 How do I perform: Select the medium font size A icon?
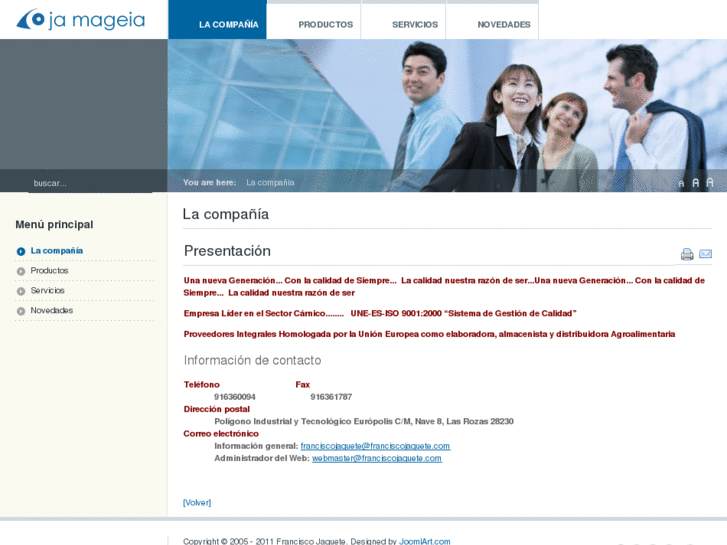point(695,183)
